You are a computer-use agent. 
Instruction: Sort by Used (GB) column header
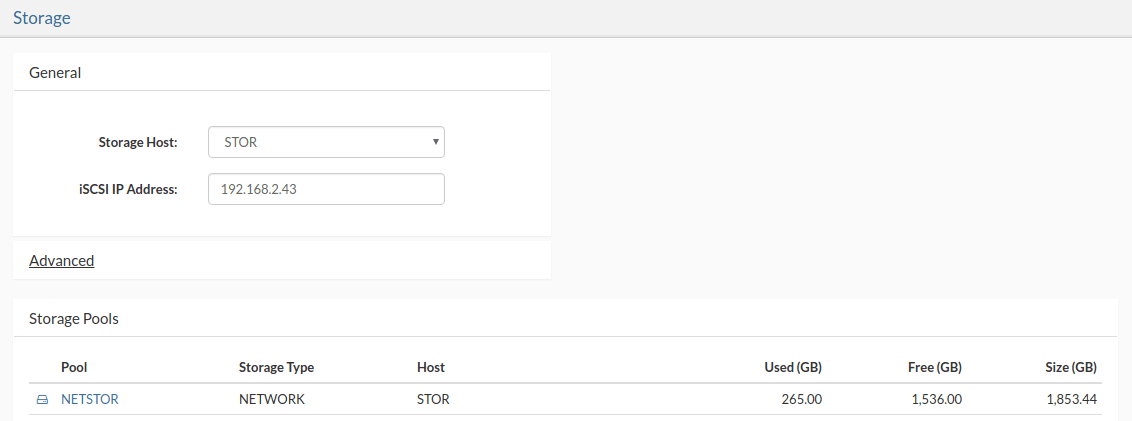coord(793,368)
